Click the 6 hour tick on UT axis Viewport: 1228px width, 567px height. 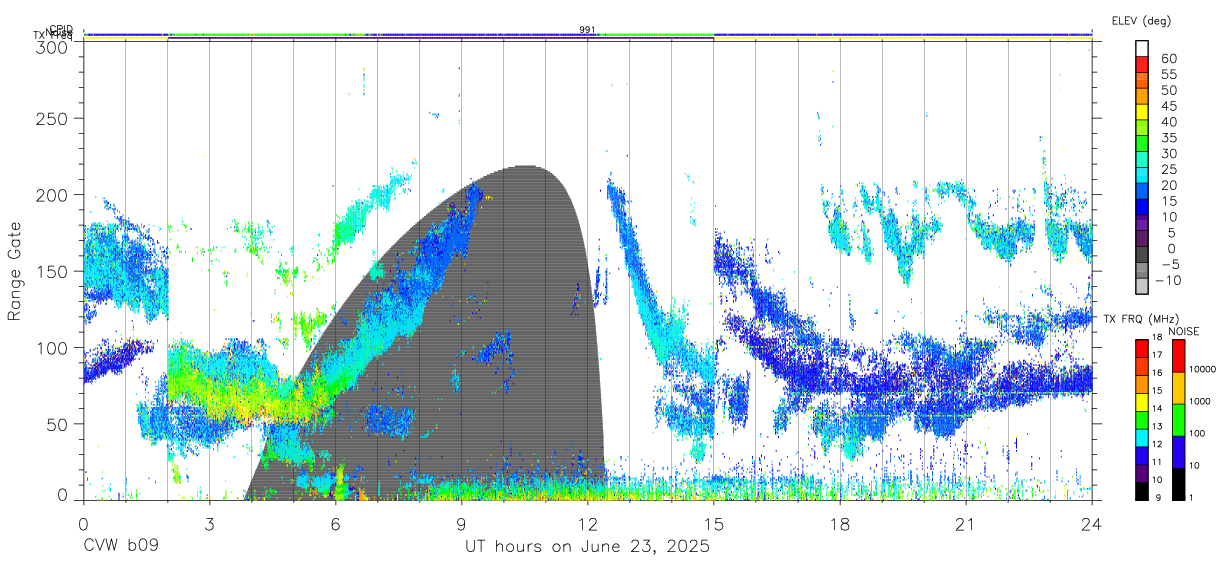tap(335, 523)
